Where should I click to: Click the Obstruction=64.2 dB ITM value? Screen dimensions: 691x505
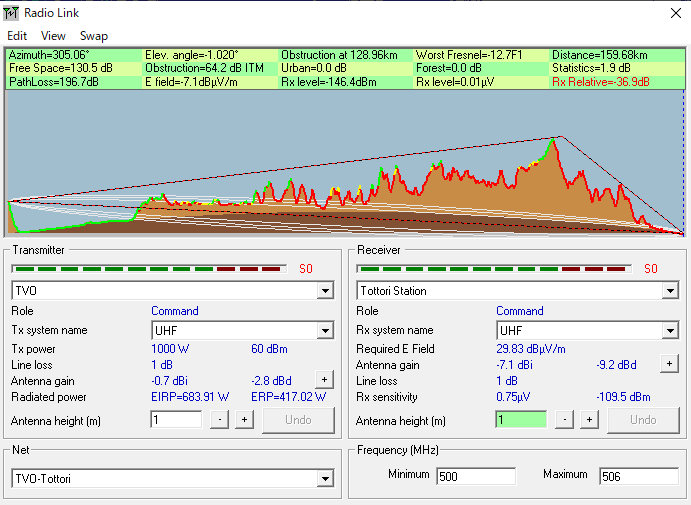(204, 68)
